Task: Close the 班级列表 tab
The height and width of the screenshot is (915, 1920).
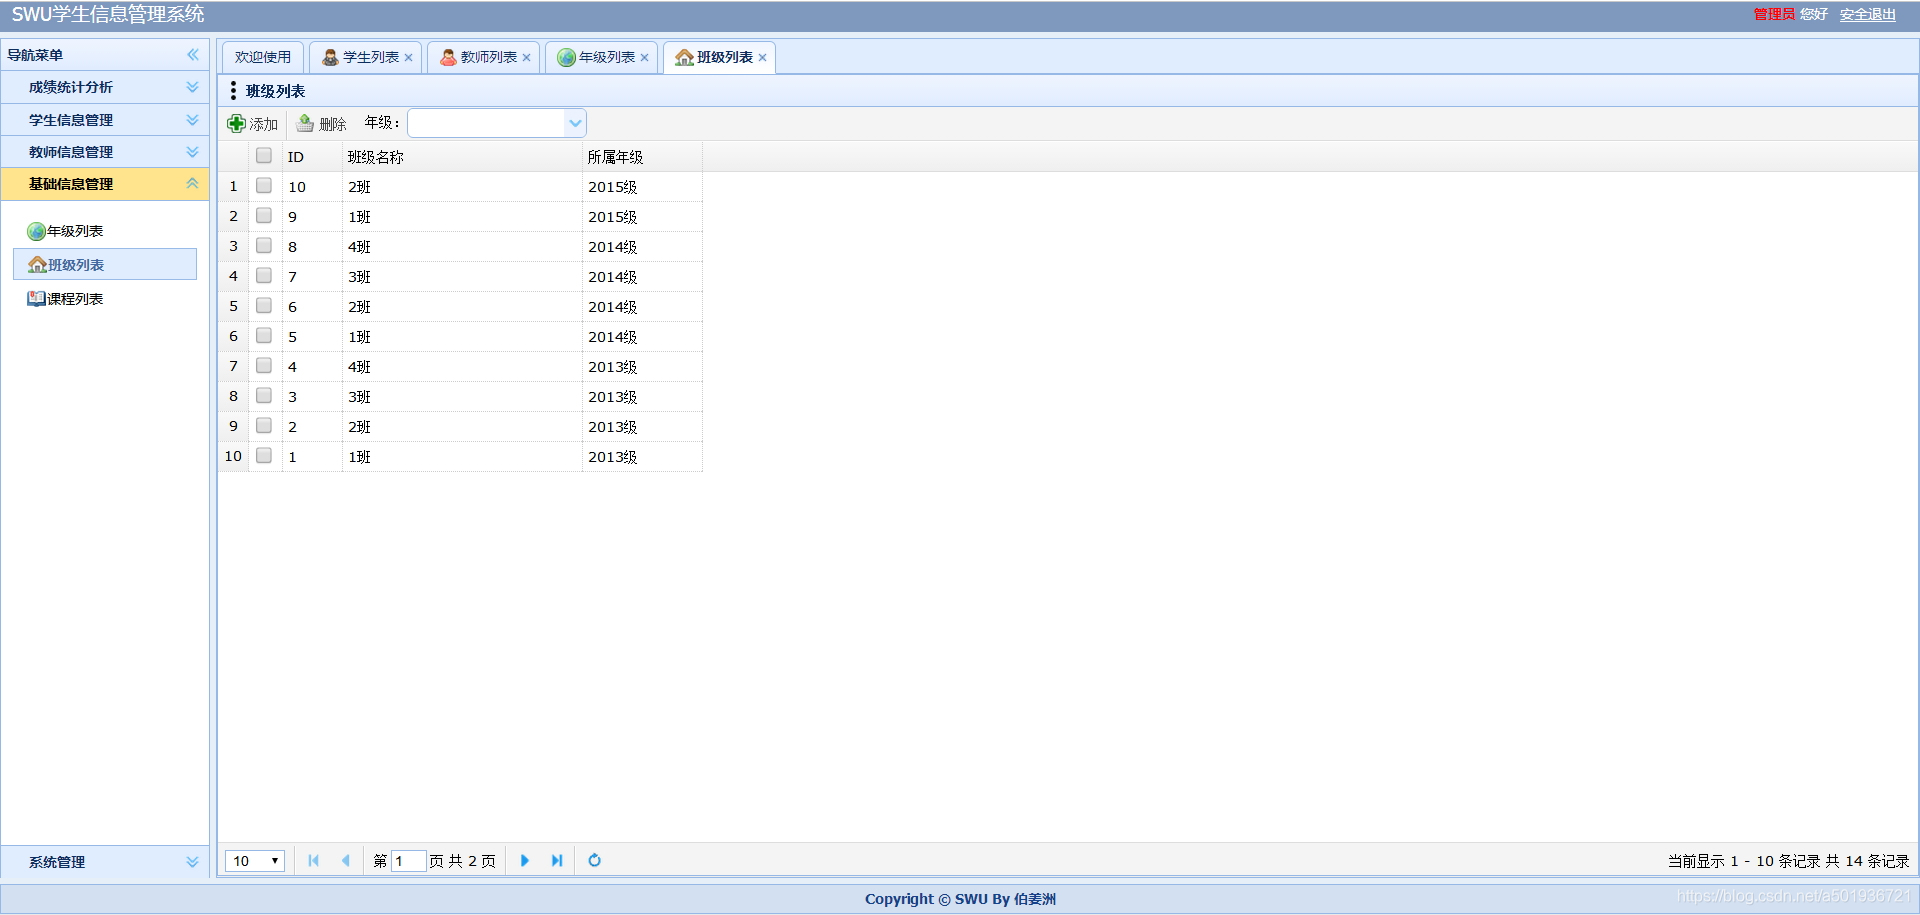Action: 763,58
